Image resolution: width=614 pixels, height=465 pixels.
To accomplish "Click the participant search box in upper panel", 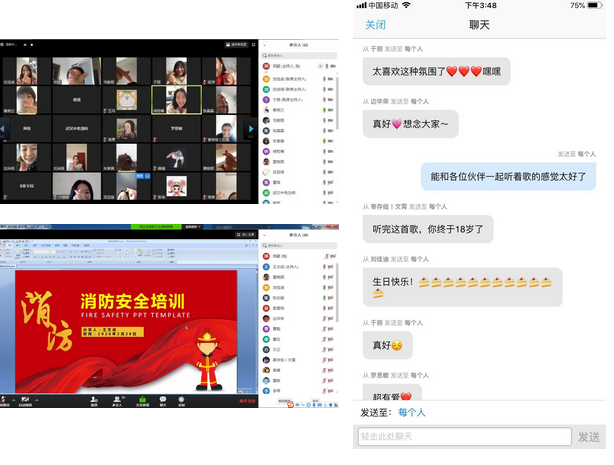I will click(x=298, y=54).
